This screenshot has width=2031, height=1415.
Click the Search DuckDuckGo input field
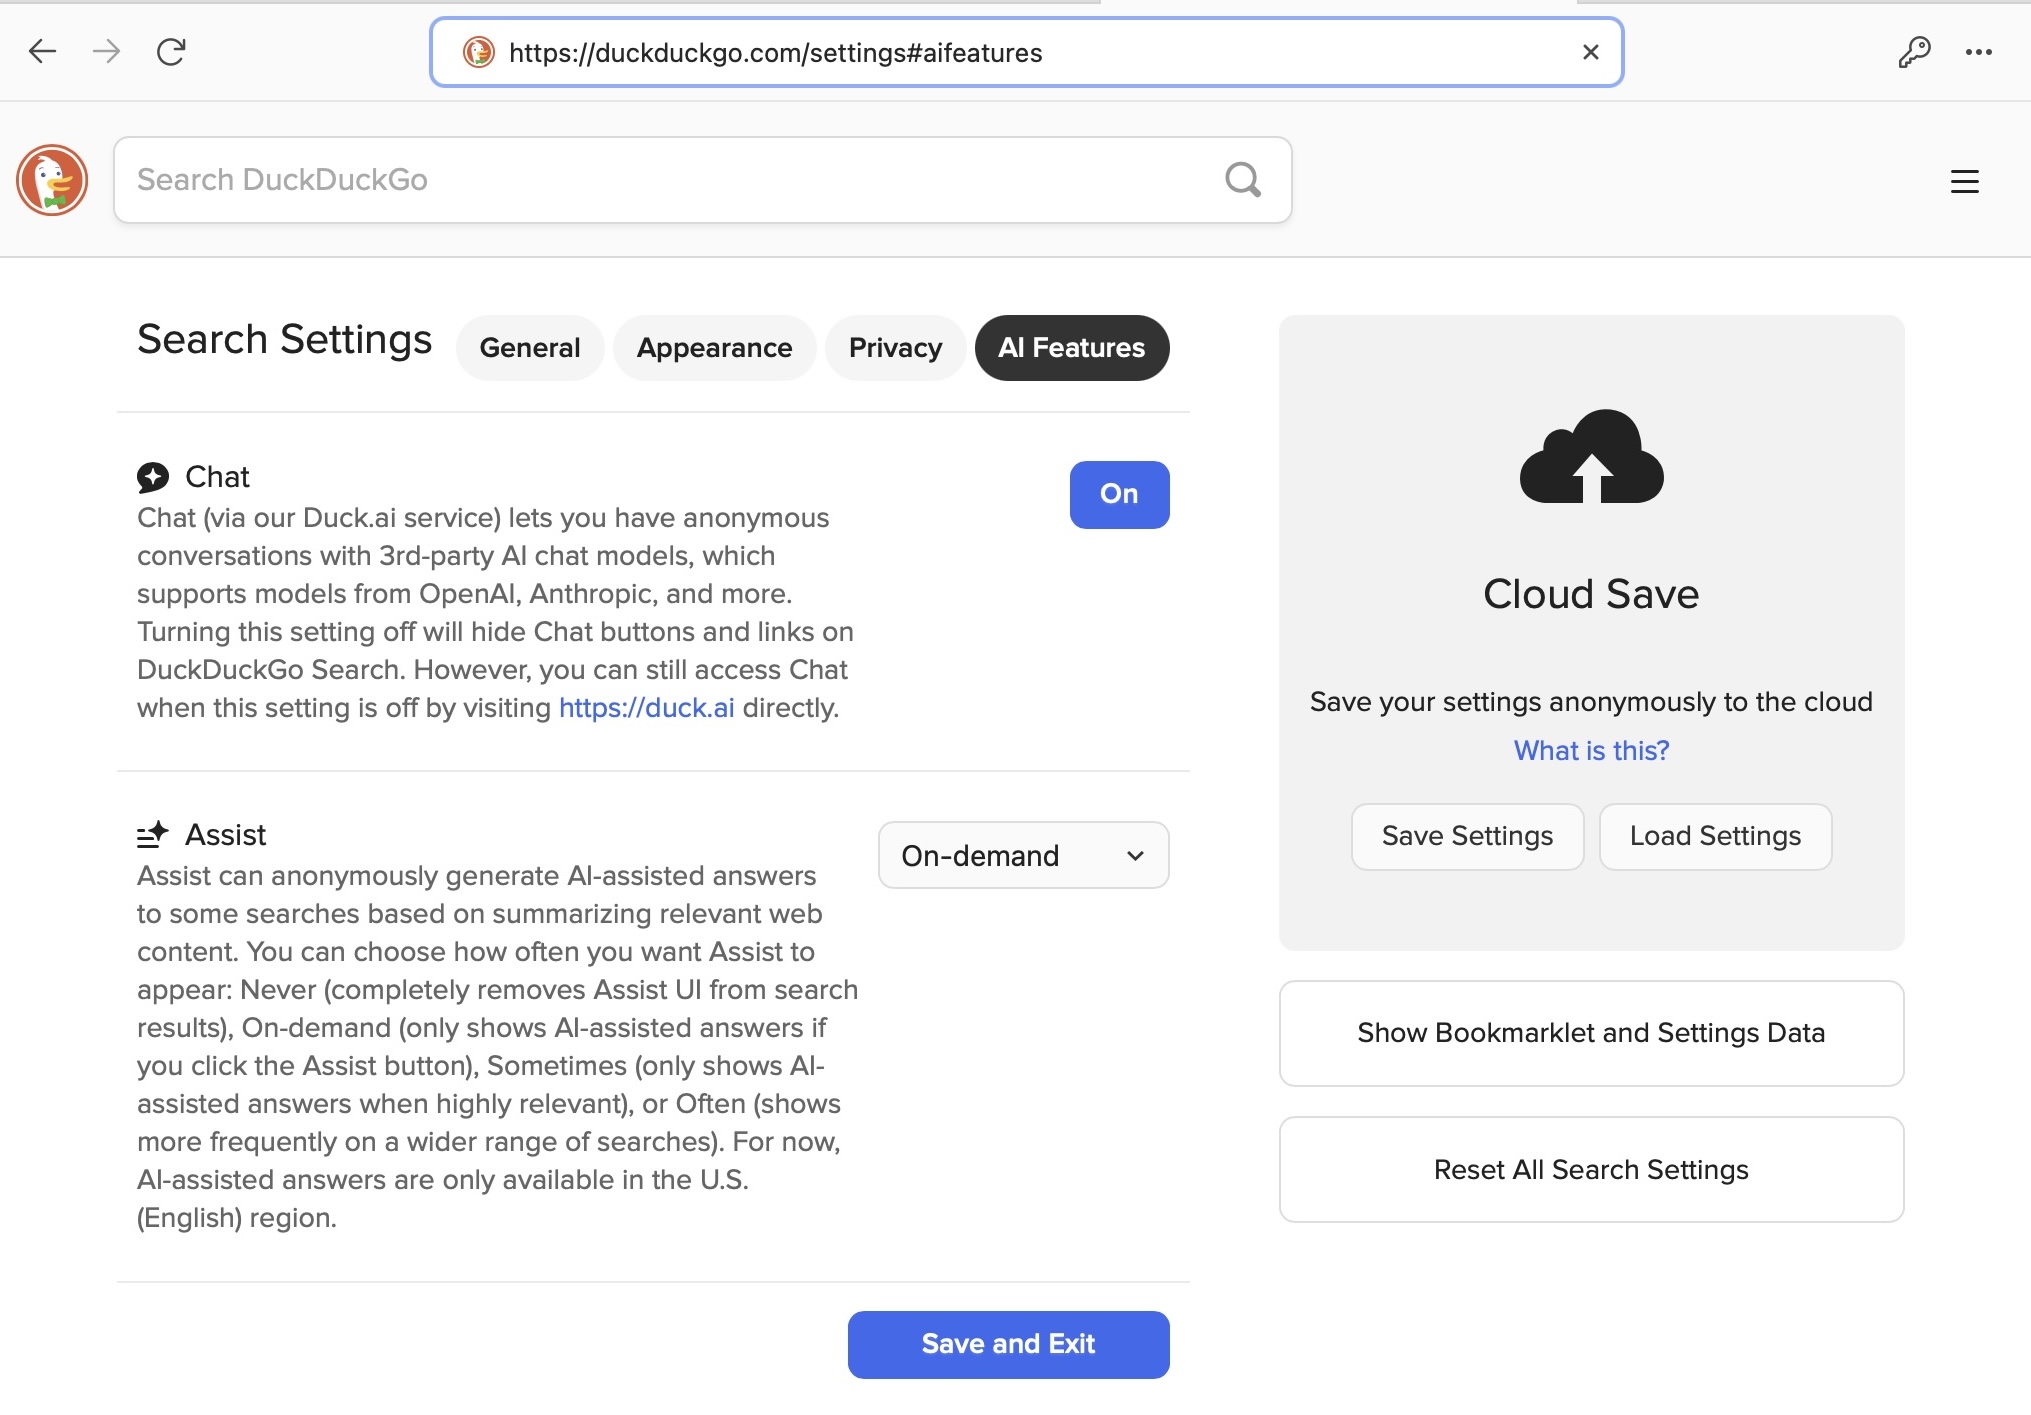tap(702, 179)
